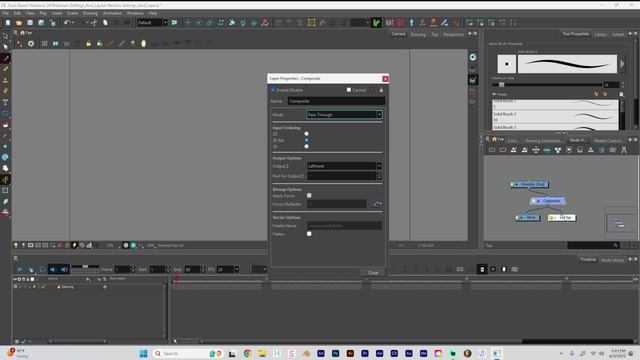Click the sound speaker icon in timeline toolbar
Screen dimensions: 640x360
tap(53, 269)
